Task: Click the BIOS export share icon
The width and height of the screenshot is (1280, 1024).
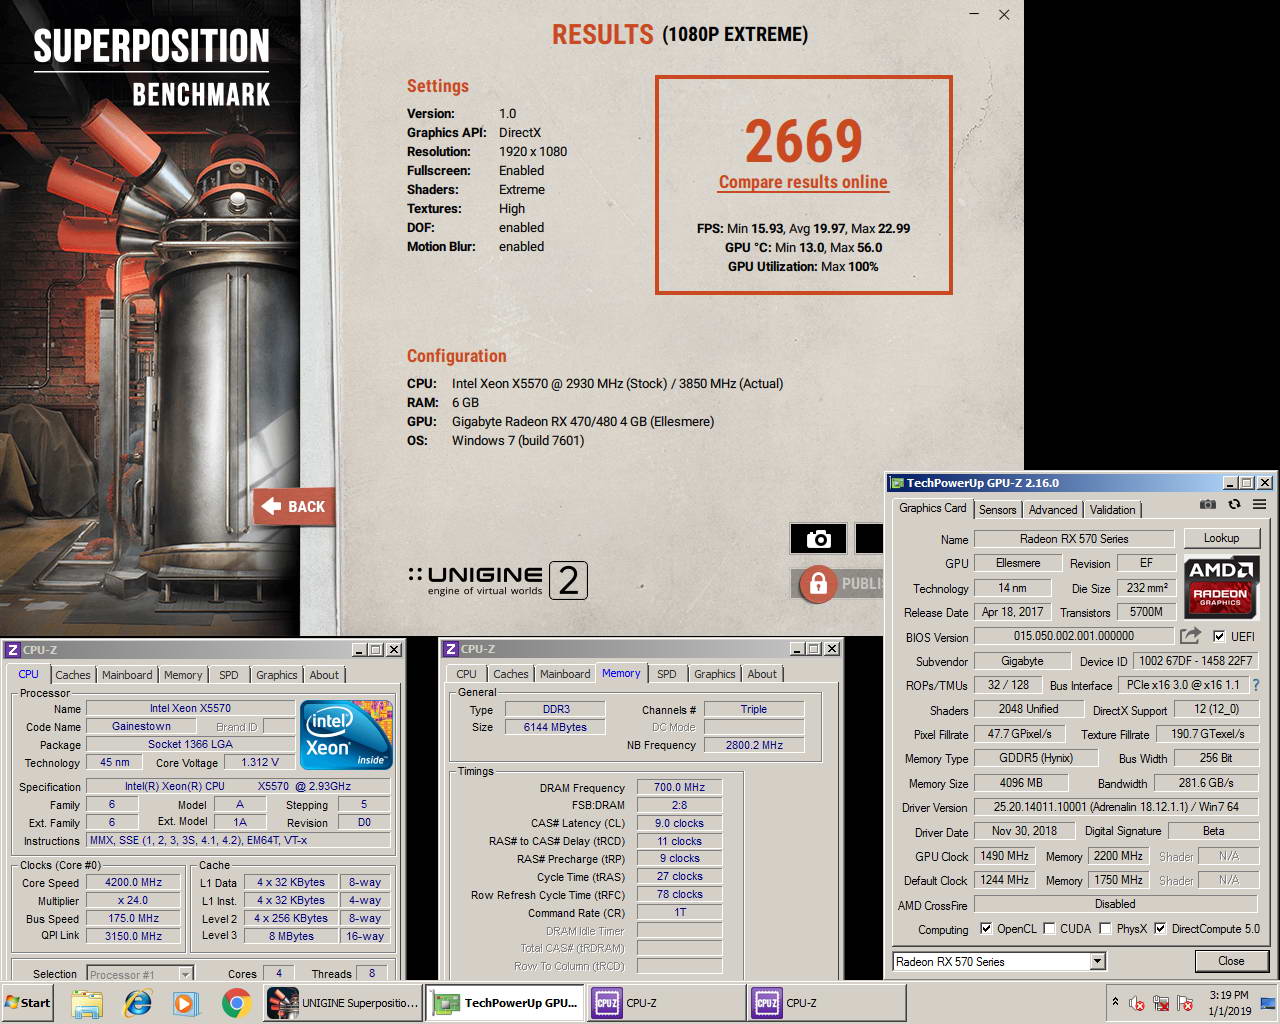Action: pos(1190,635)
